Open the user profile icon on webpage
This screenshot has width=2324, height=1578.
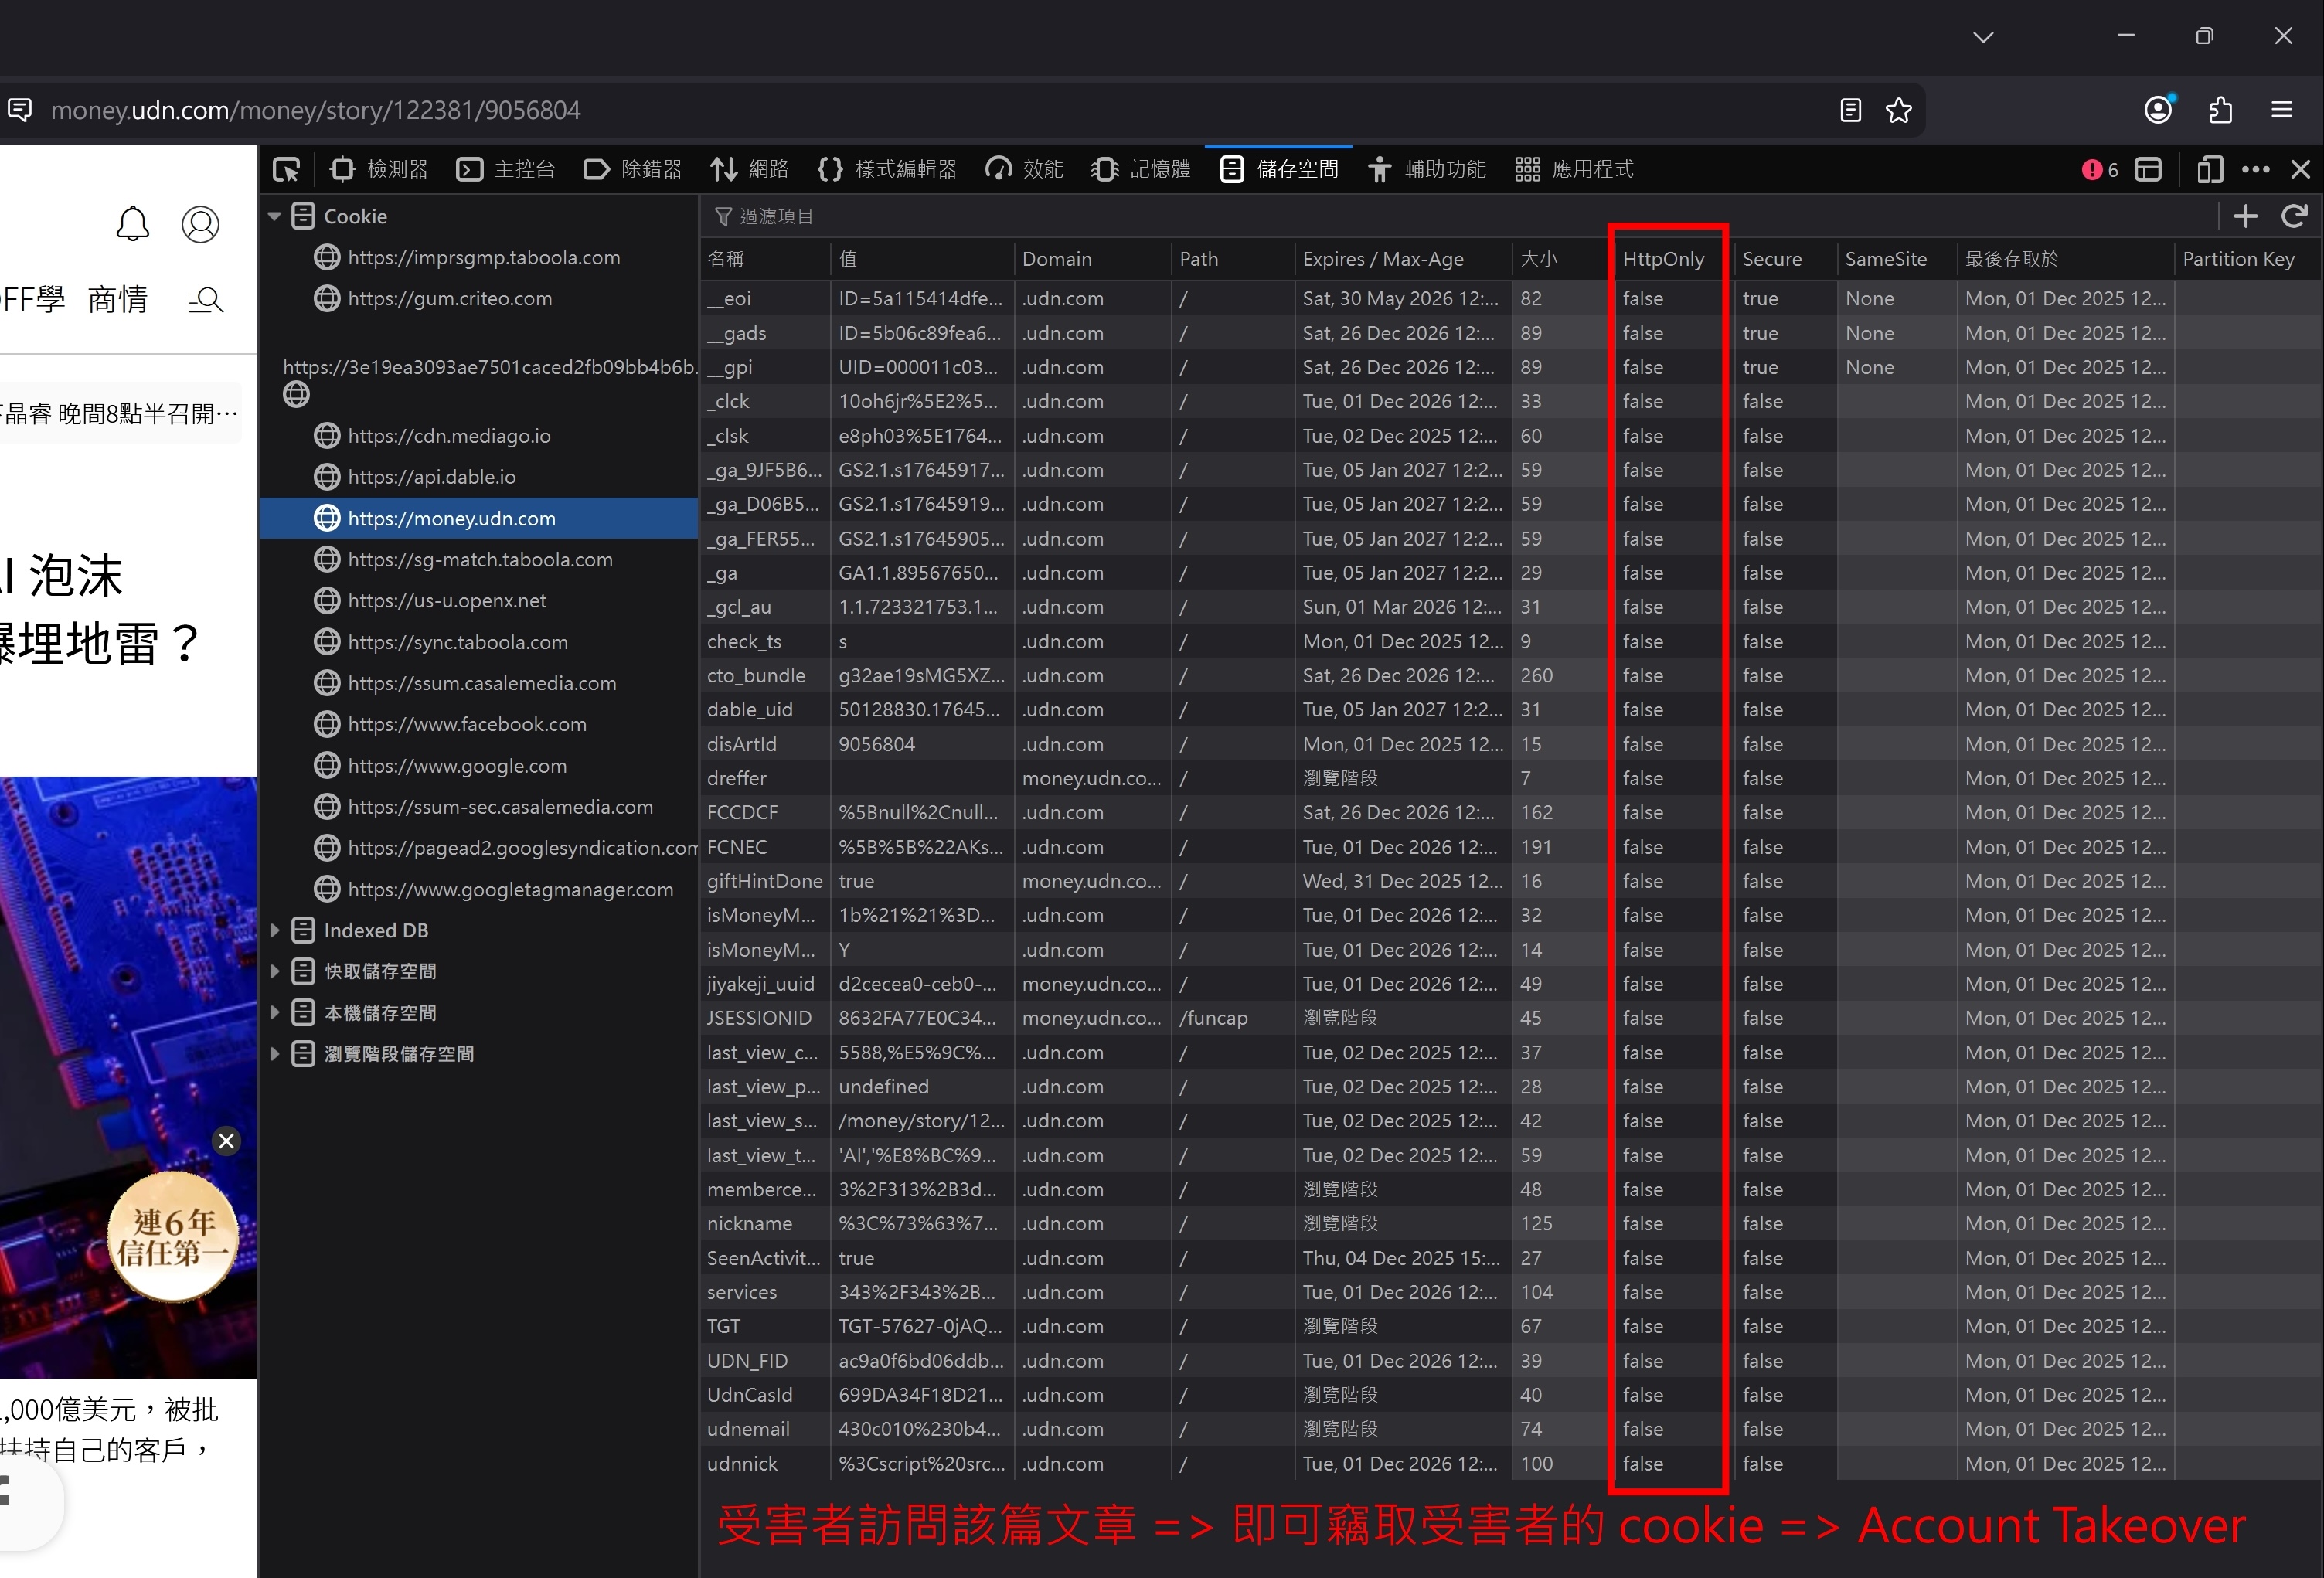(x=201, y=224)
